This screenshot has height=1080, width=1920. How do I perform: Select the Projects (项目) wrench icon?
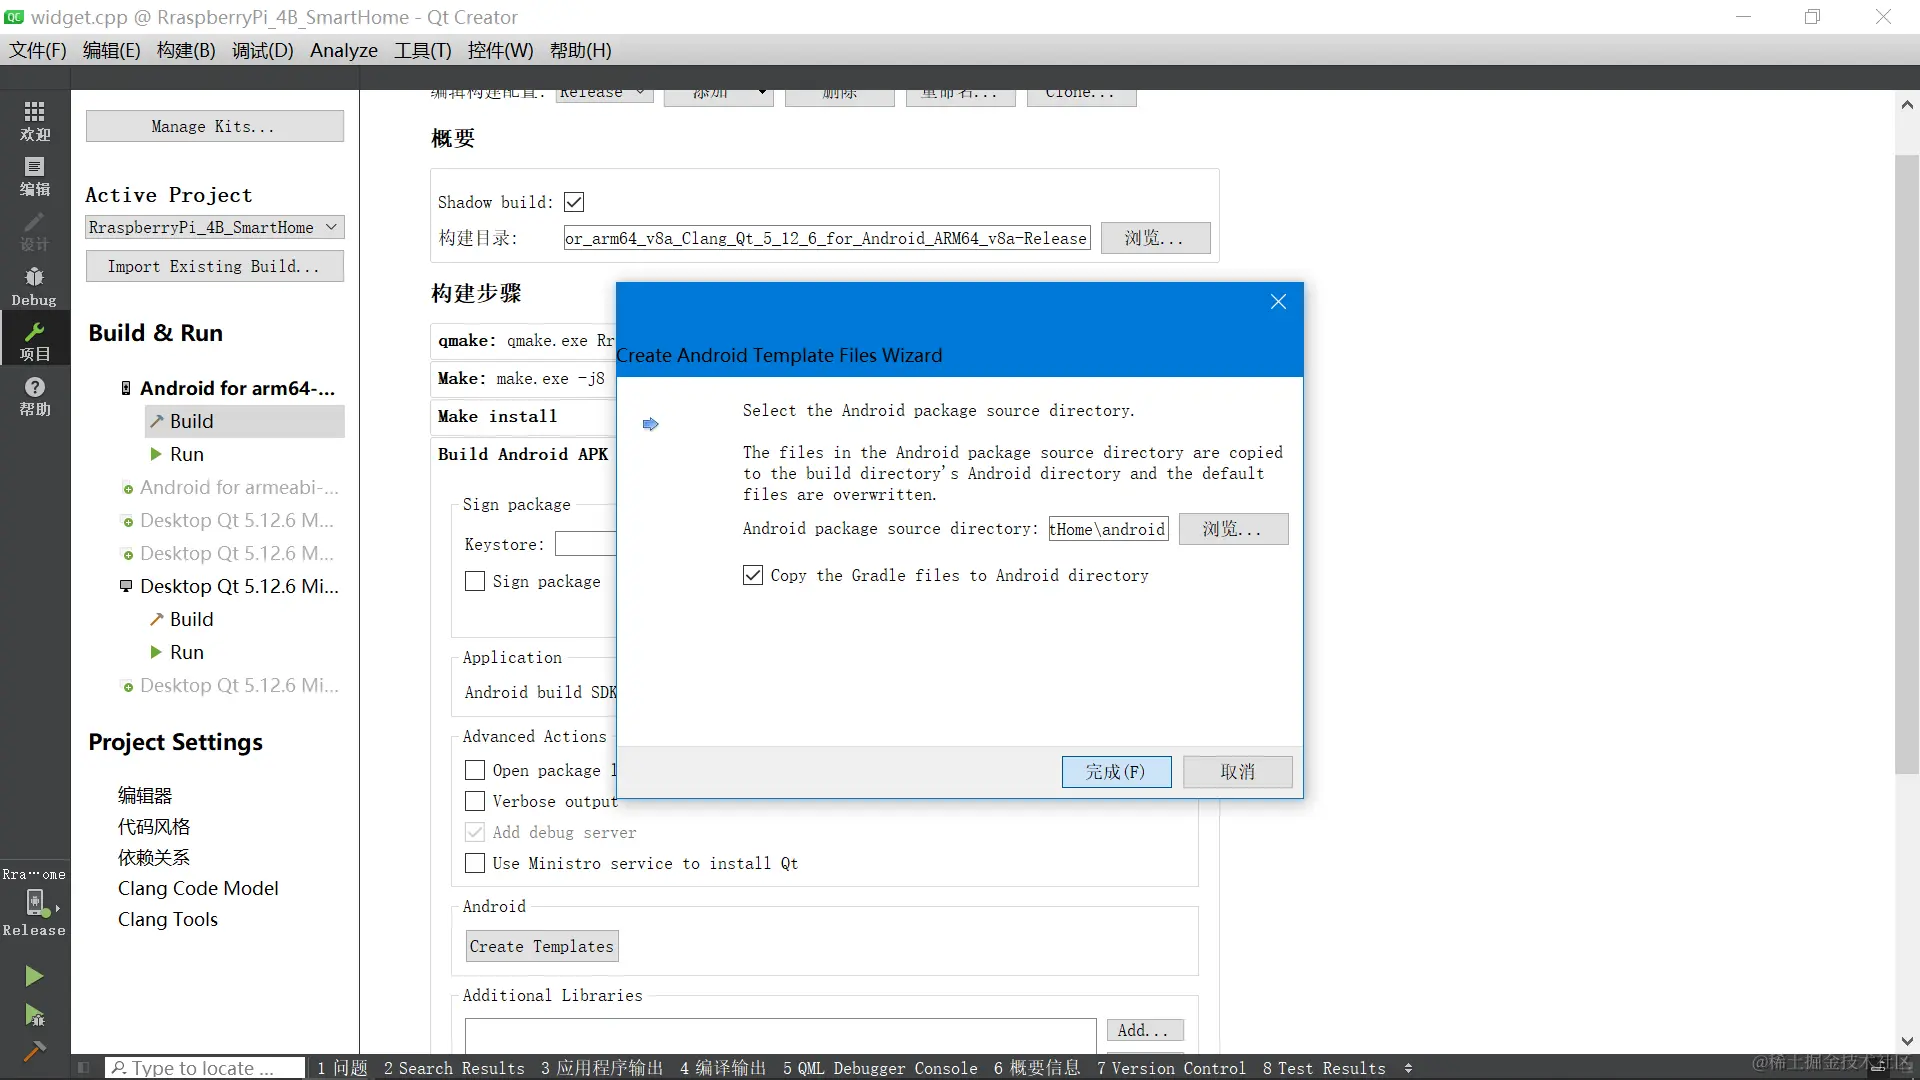pyautogui.click(x=34, y=341)
